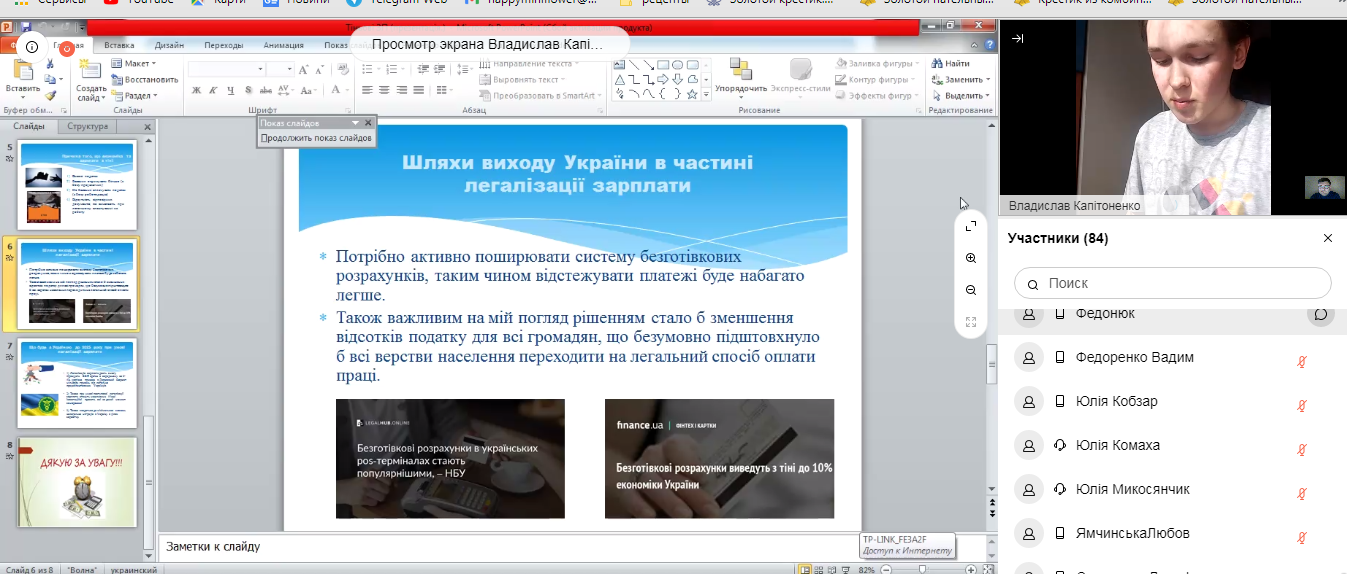Click the Cut scissors icon in ribbon
The width and height of the screenshot is (1347, 574).
click(x=50, y=64)
